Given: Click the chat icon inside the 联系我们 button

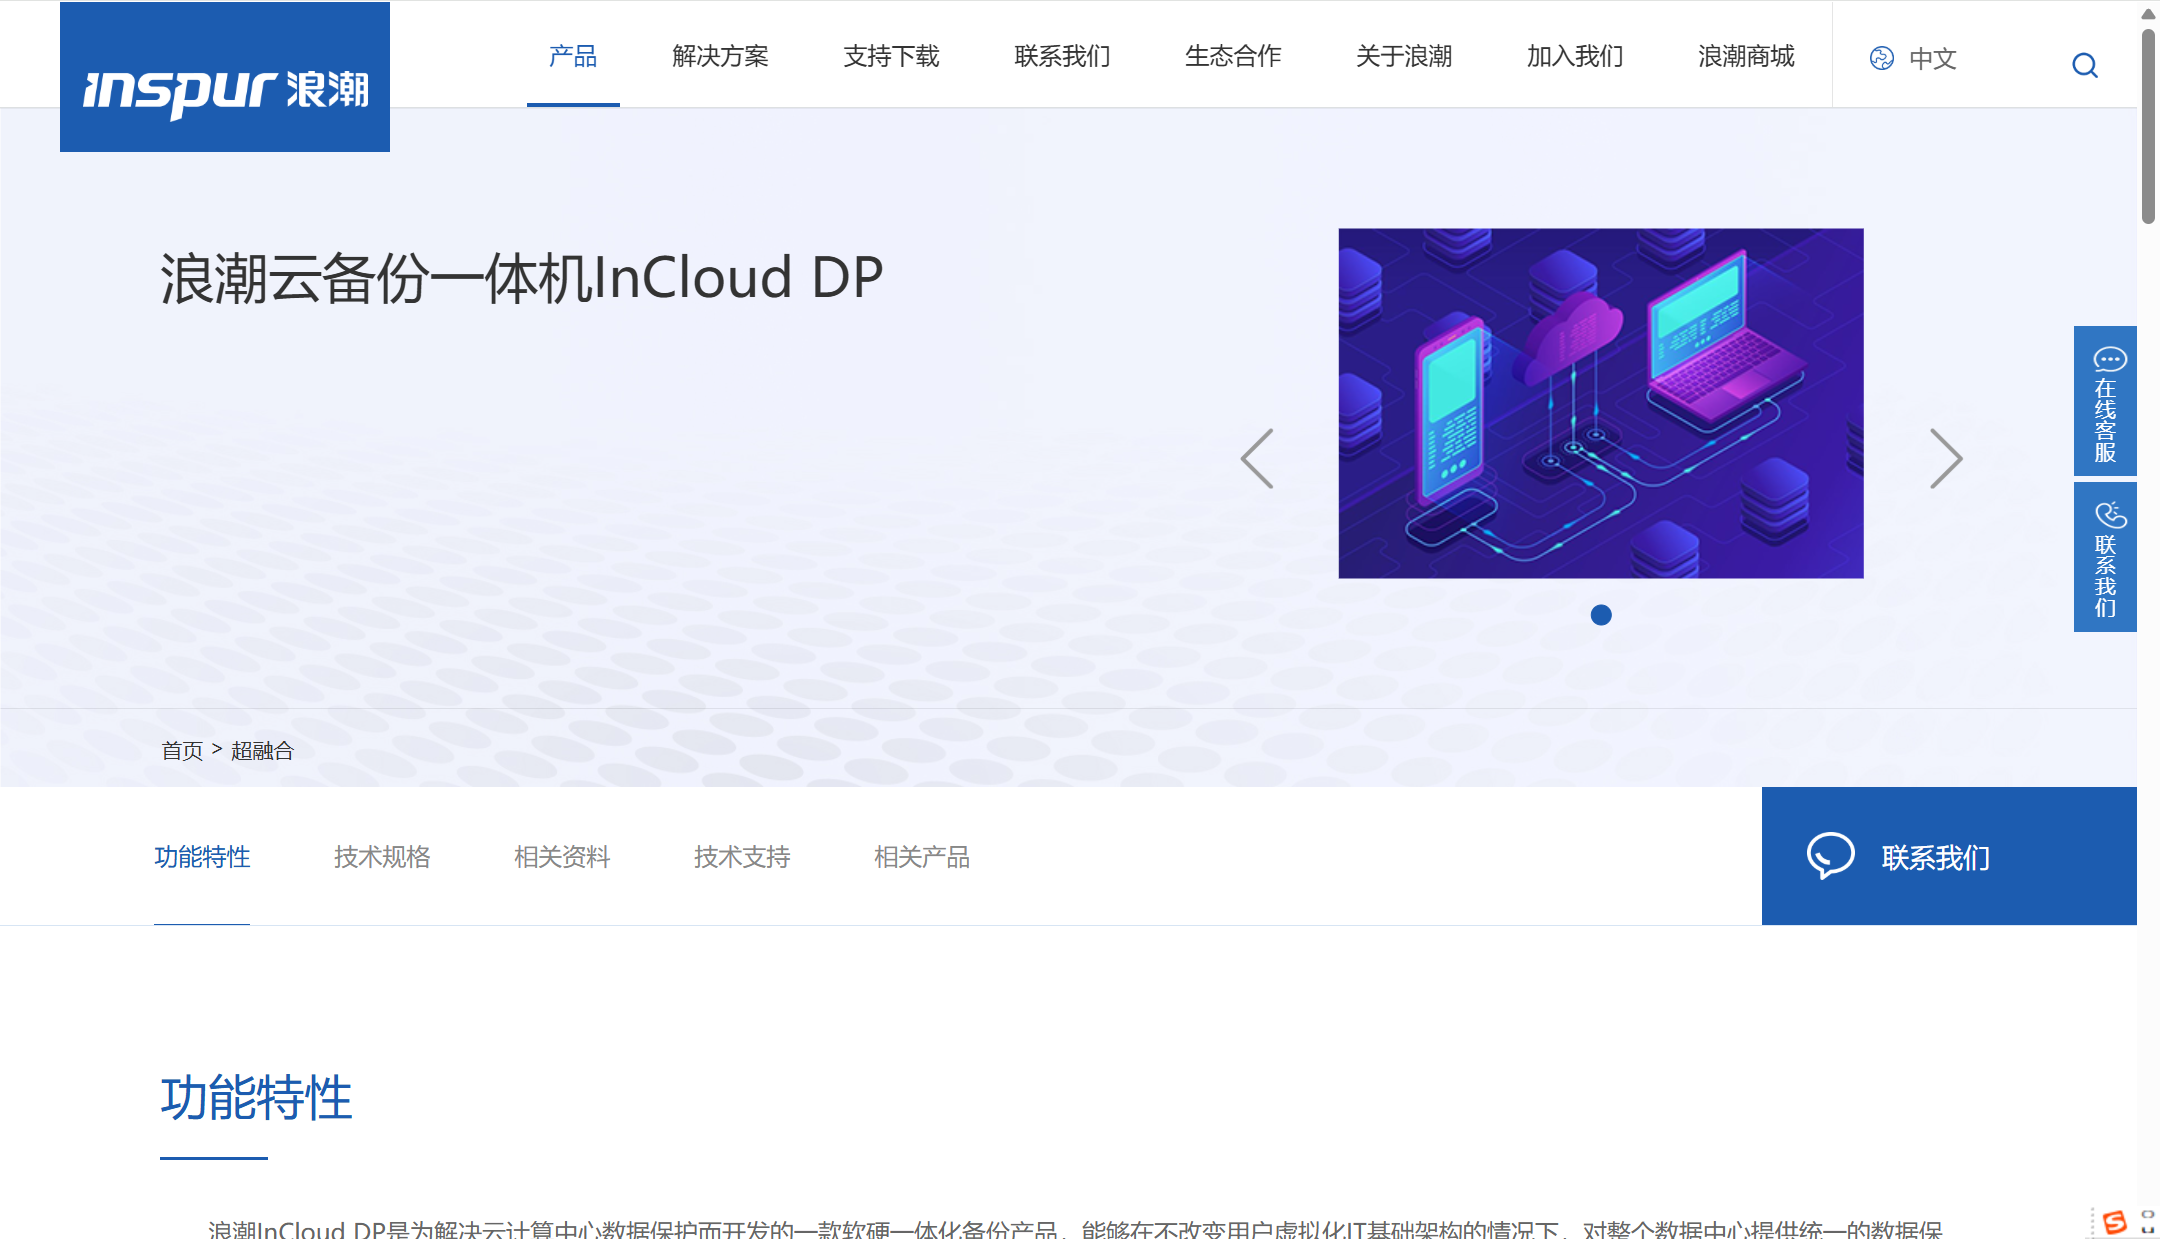Looking at the screenshot, I should click(1831, 856).
